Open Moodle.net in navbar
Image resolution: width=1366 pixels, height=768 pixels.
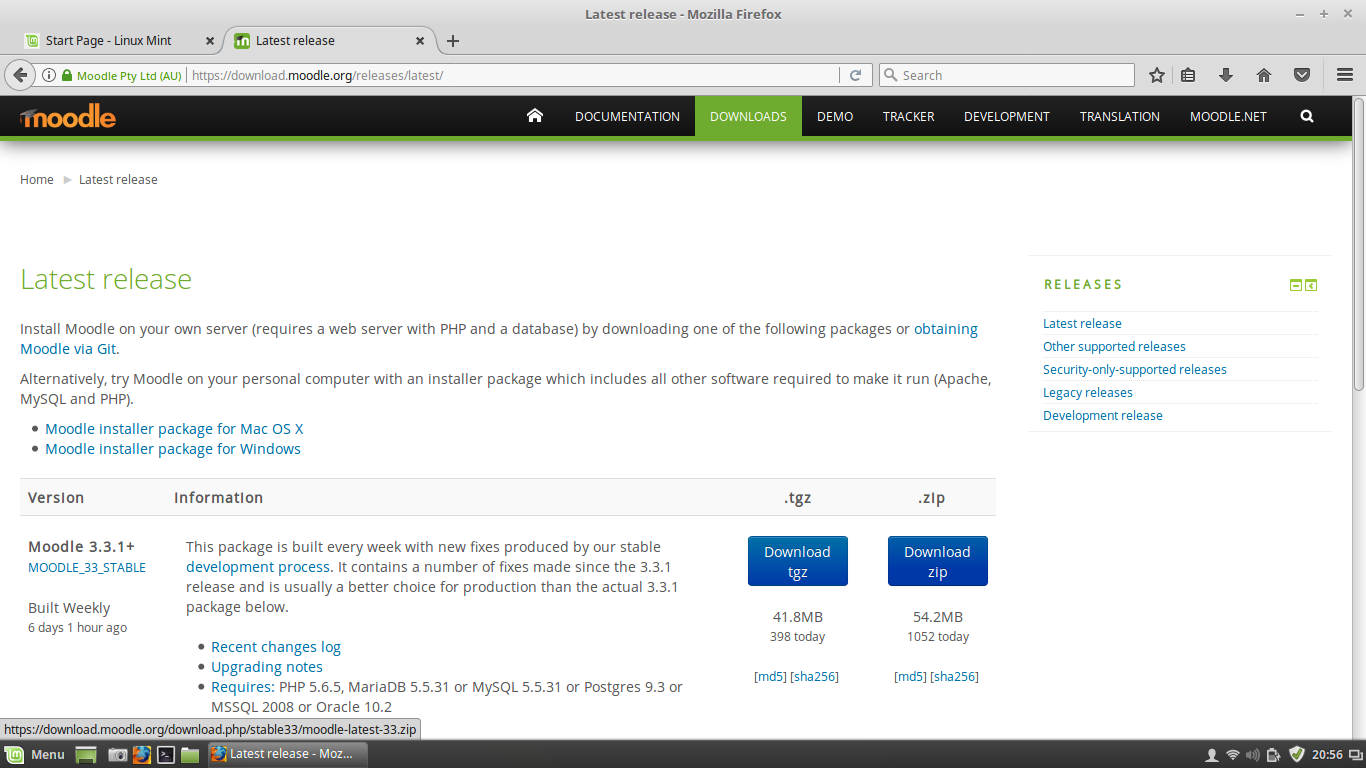[x=1228, y=116]
